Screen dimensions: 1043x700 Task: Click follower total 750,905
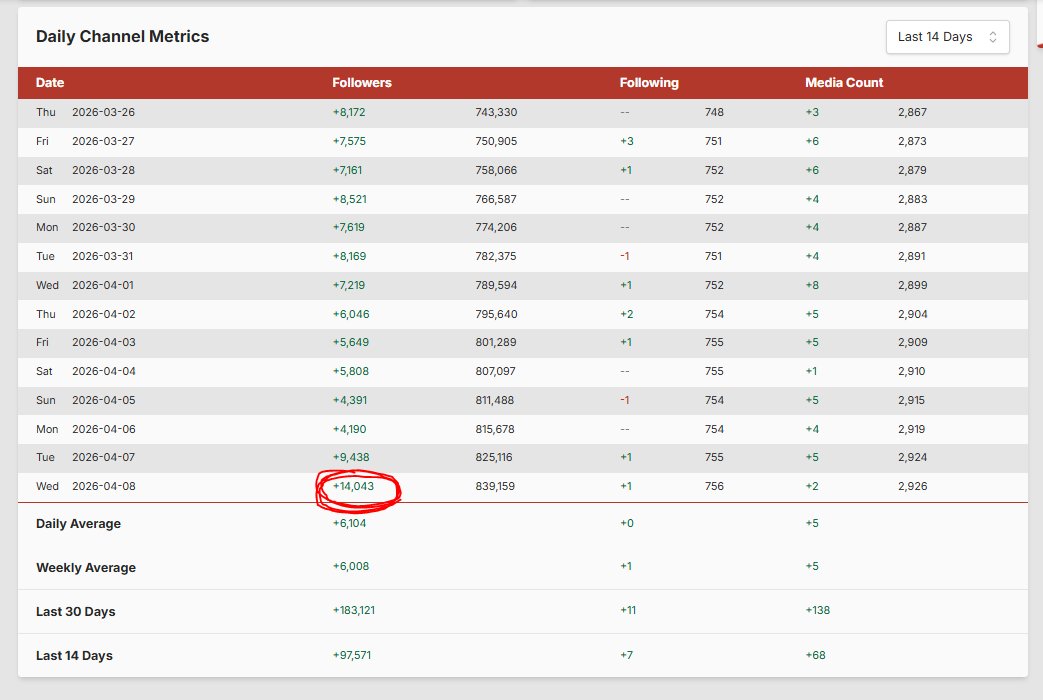tap(496, 141)
